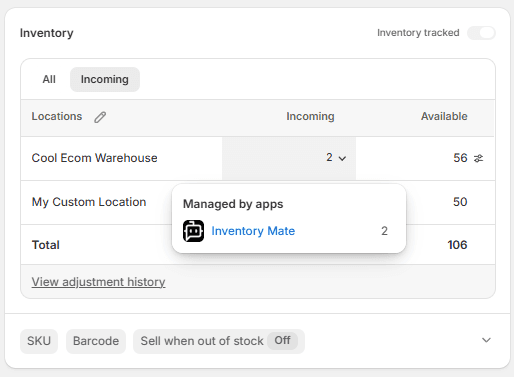Click the Cool Ecom Warehouse location name
514x377 pixels.
coord(94,158)
